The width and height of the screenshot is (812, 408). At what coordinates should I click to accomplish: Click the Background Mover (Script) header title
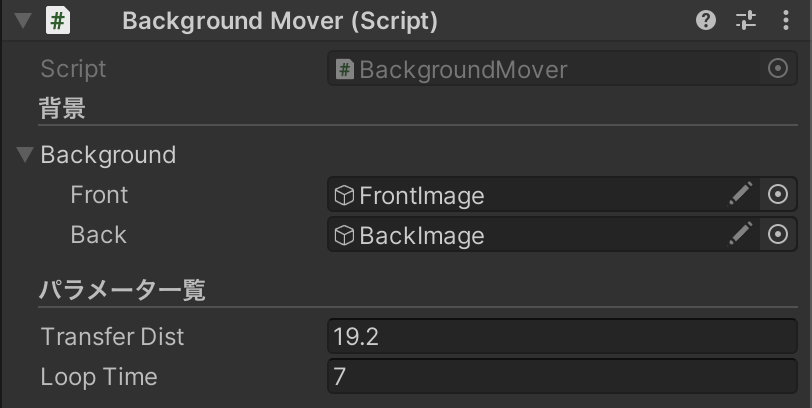click(x=279, y=21)
